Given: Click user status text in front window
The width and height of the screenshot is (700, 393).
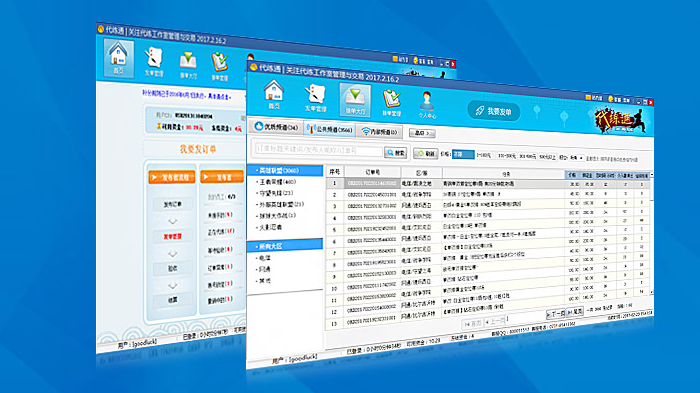Looking at the screenshot, I should point(295,359).
